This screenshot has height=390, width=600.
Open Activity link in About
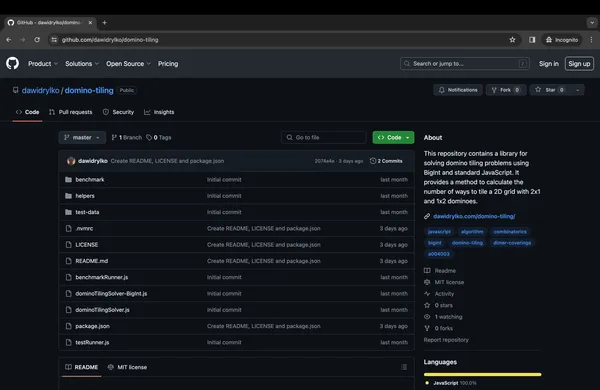click(x=439, y=294)
